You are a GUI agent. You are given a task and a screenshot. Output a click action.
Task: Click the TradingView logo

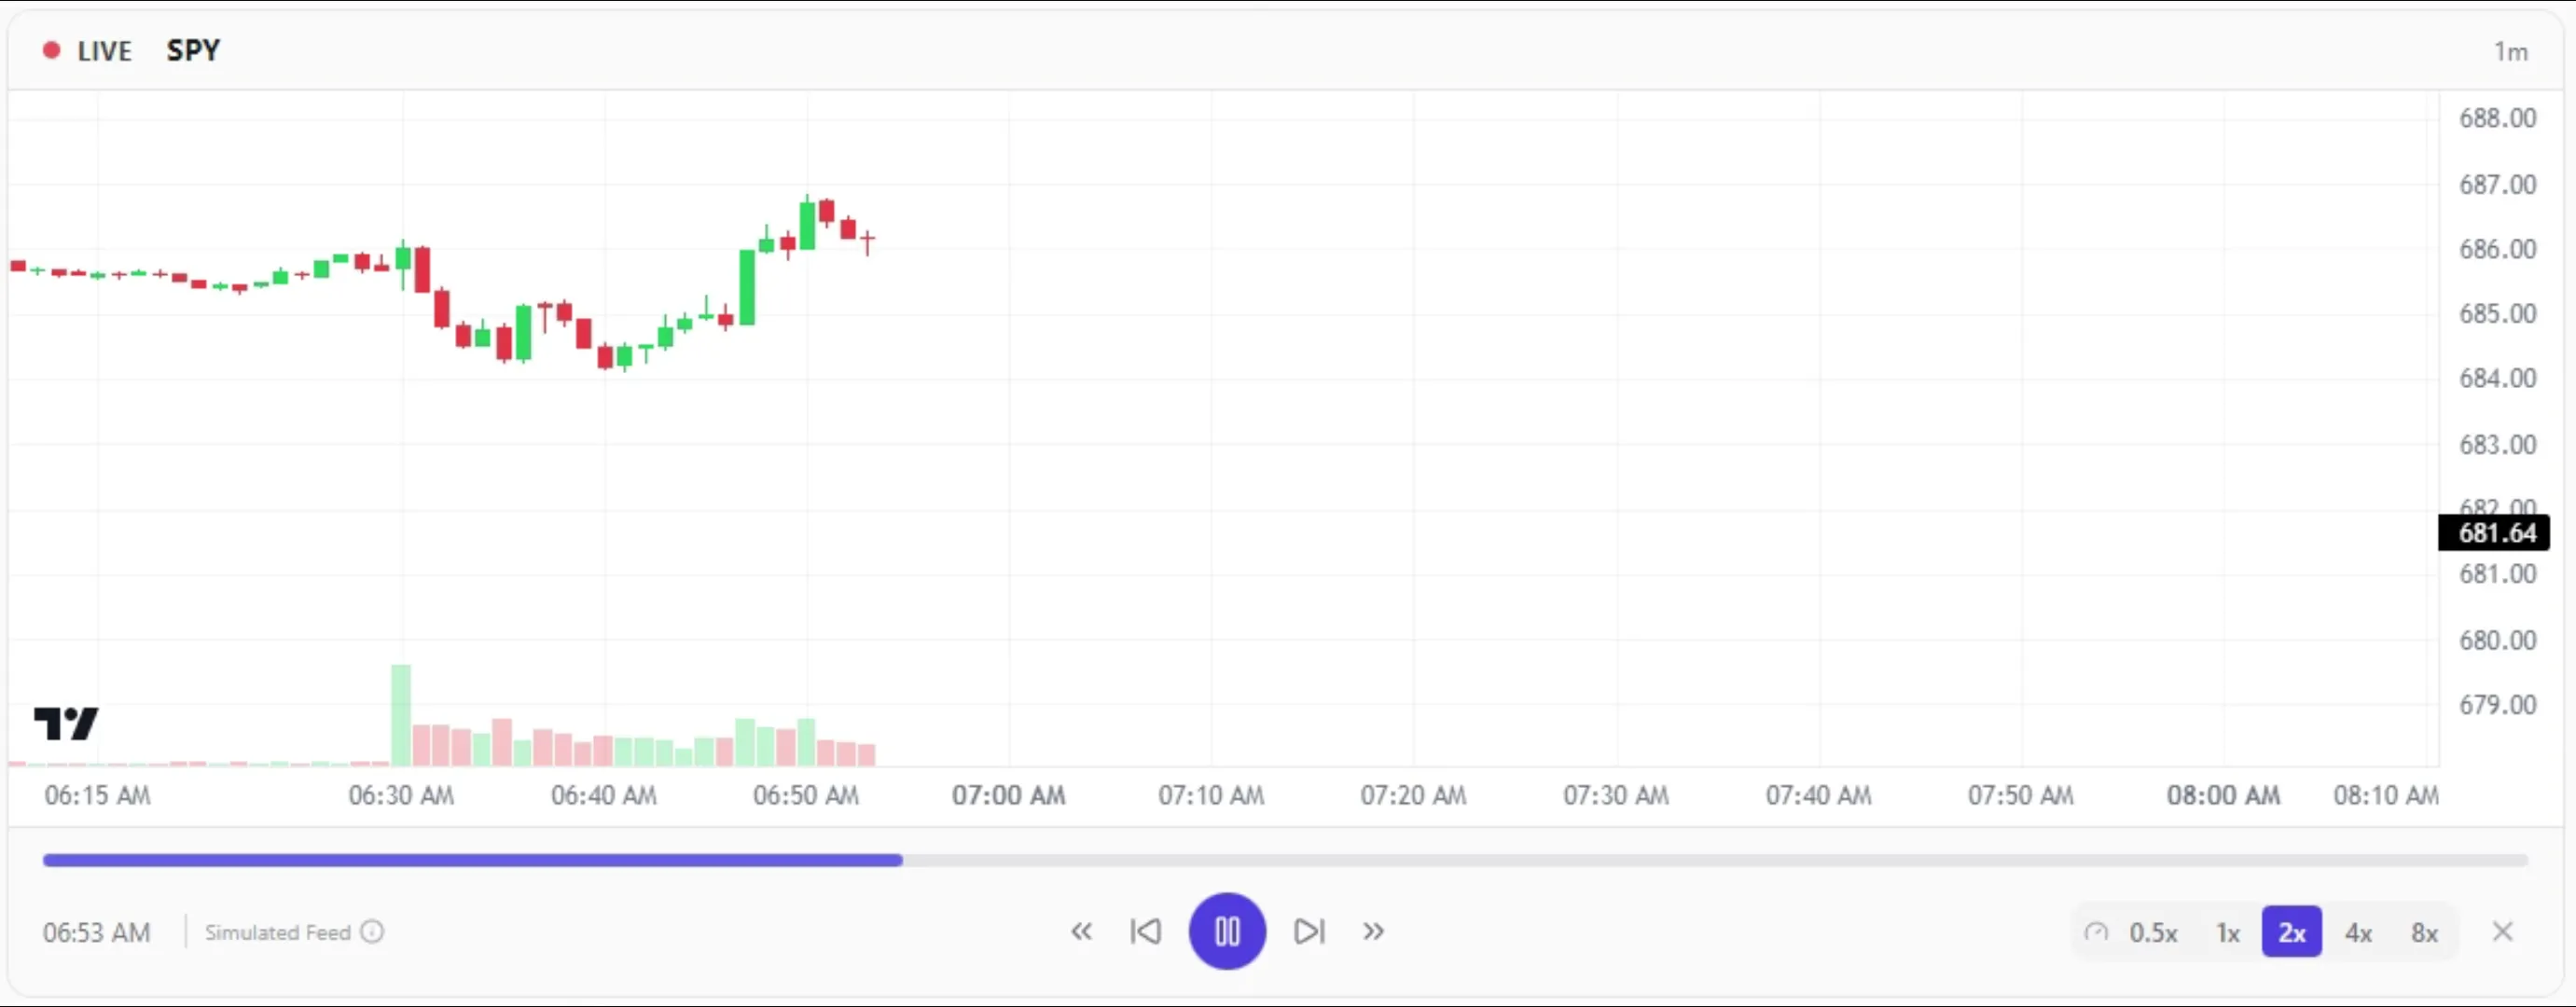(x=66, y=723)
